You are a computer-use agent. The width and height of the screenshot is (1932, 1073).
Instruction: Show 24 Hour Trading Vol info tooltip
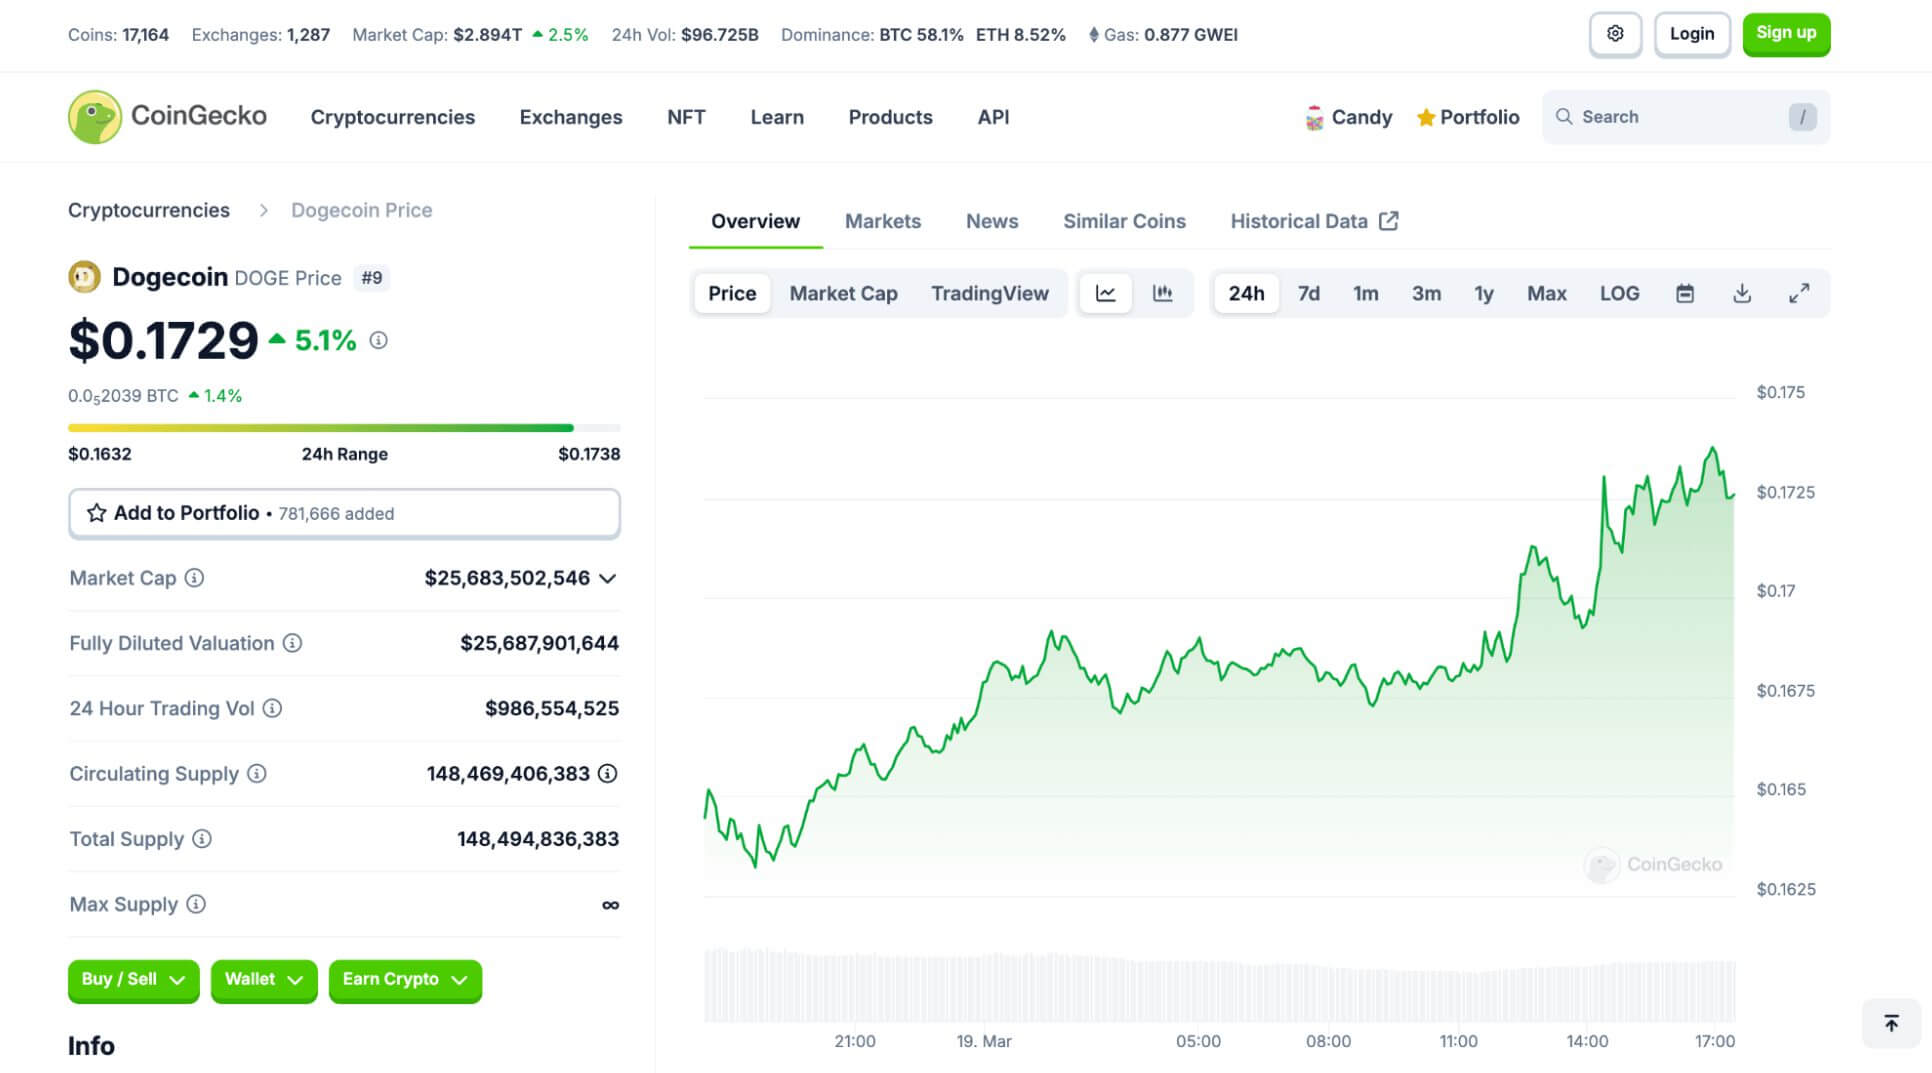tap(272, 708)
